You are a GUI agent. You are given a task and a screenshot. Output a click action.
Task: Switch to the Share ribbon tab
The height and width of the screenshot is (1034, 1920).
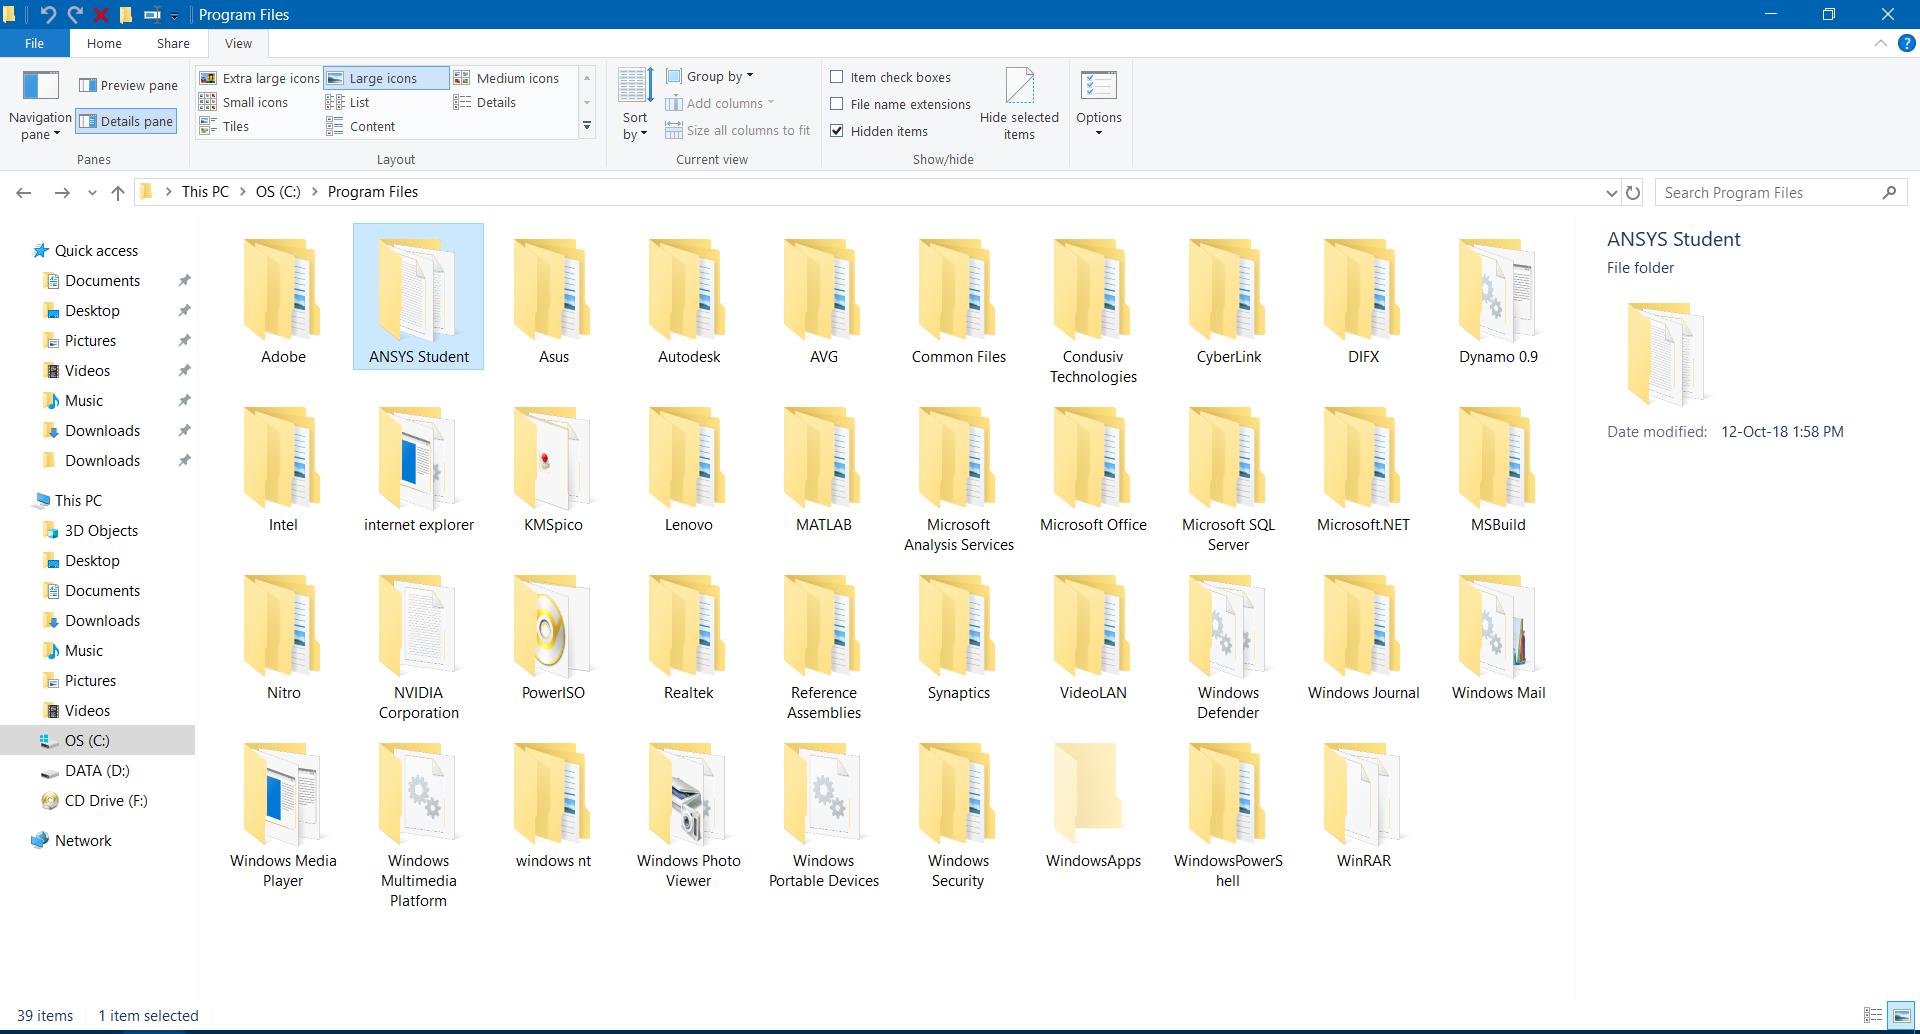pos(173,43)
